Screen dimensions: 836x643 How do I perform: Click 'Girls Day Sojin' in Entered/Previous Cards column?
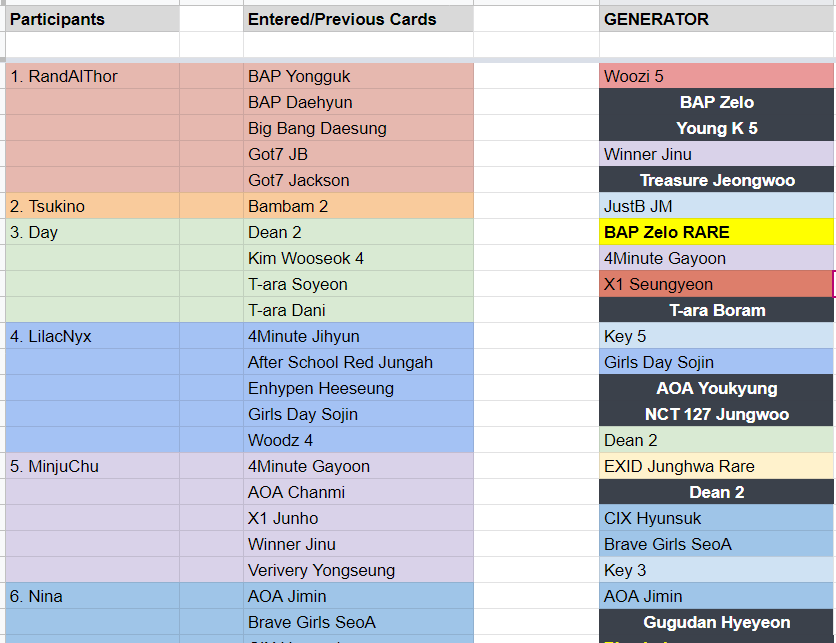point(358,414)
